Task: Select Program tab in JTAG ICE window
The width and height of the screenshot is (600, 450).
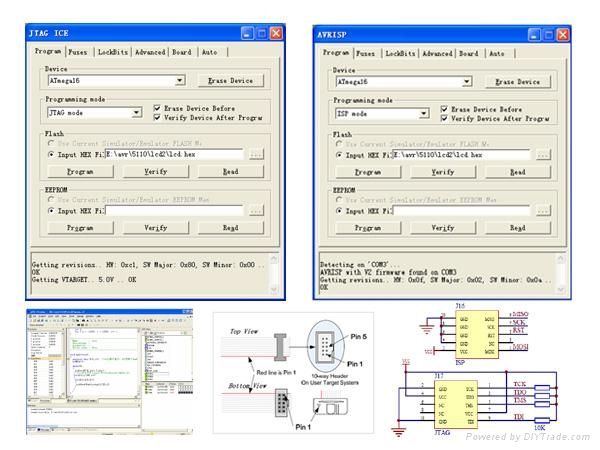Action: [x=48, y=51]
